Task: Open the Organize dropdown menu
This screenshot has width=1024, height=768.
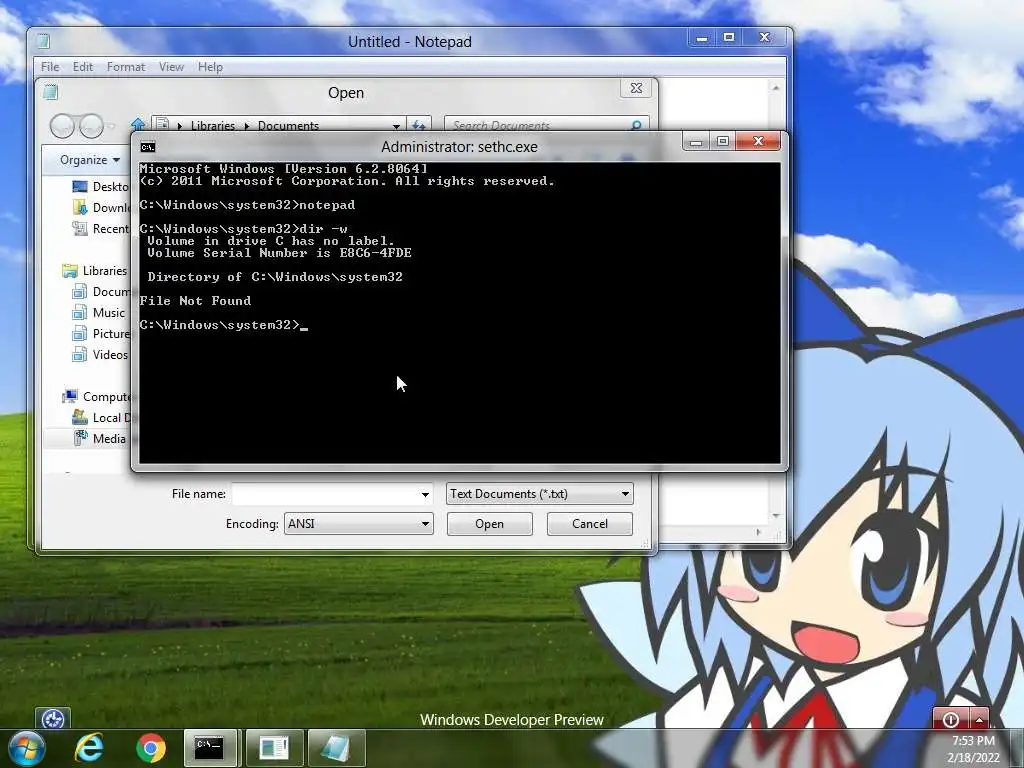Action: 89,160
